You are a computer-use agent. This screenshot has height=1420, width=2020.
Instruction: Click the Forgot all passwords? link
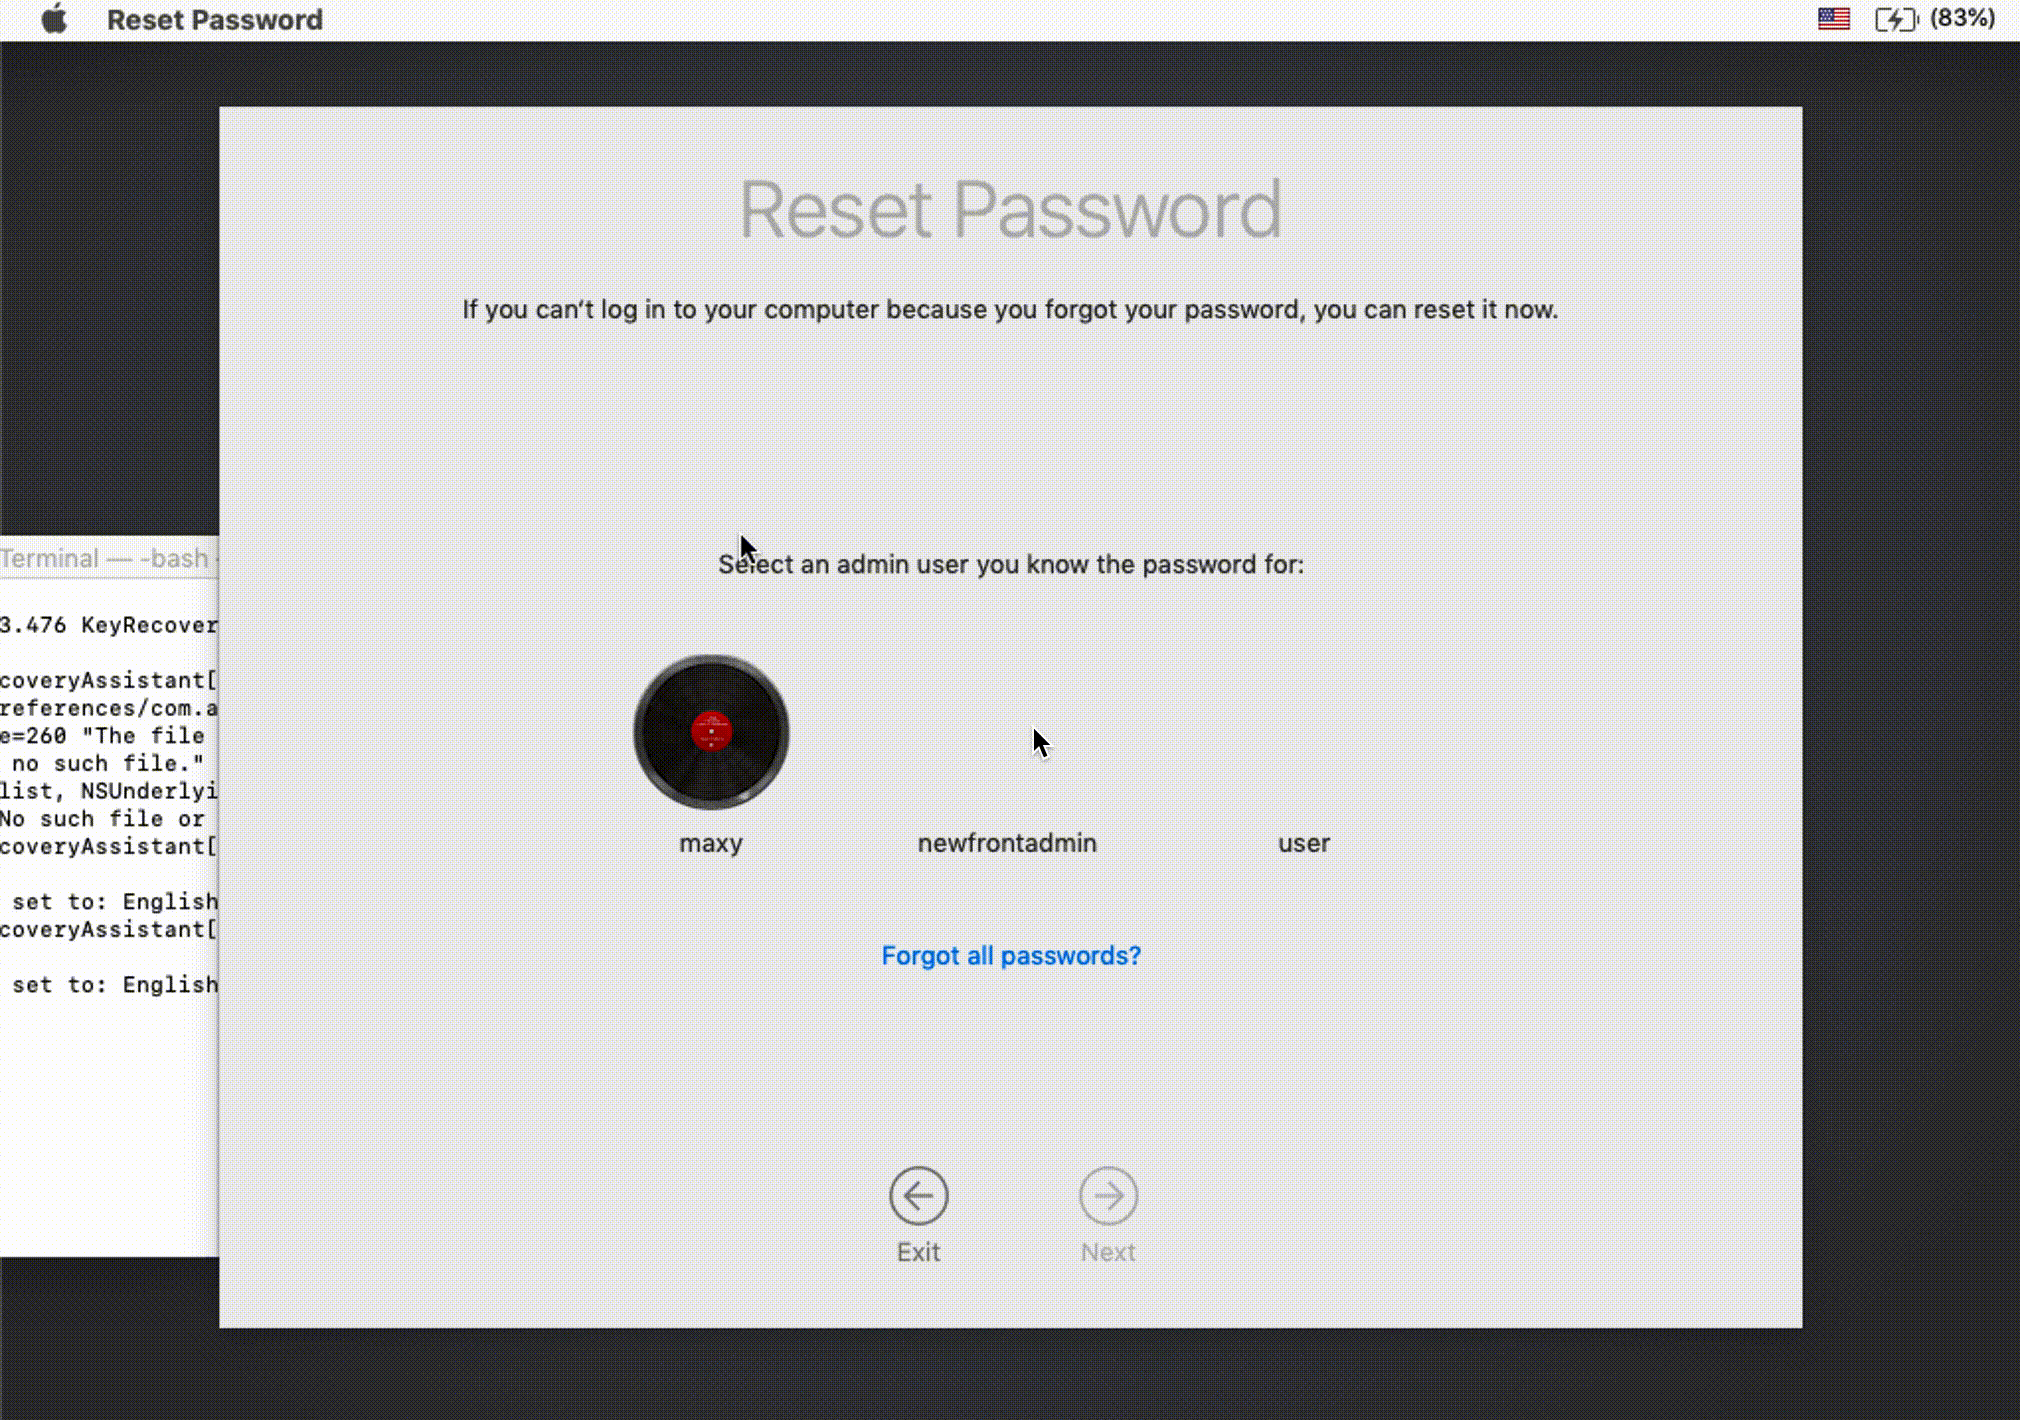pos(1011,956)
